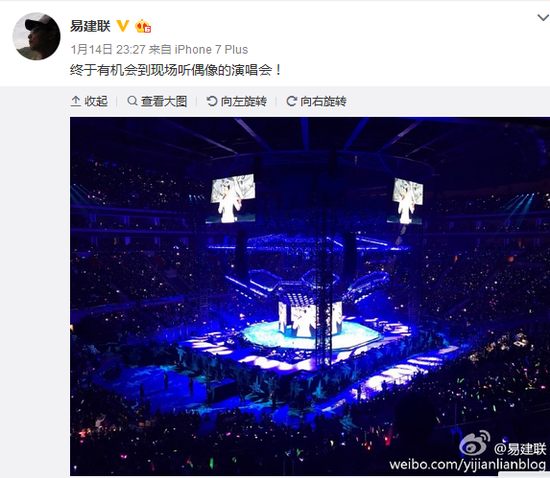
Task: Select 查看大图 to view large image
Action: point(157,101)
